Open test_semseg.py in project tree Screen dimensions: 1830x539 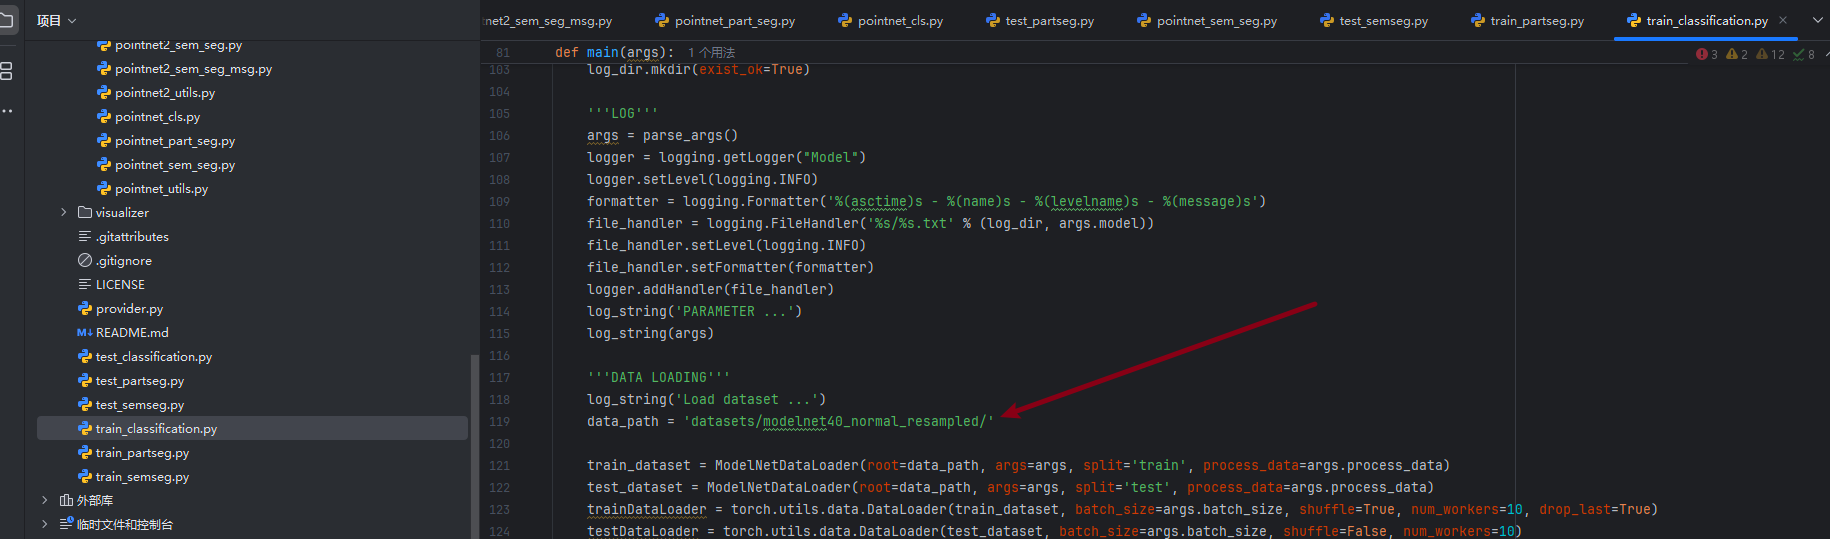[140, 405]
